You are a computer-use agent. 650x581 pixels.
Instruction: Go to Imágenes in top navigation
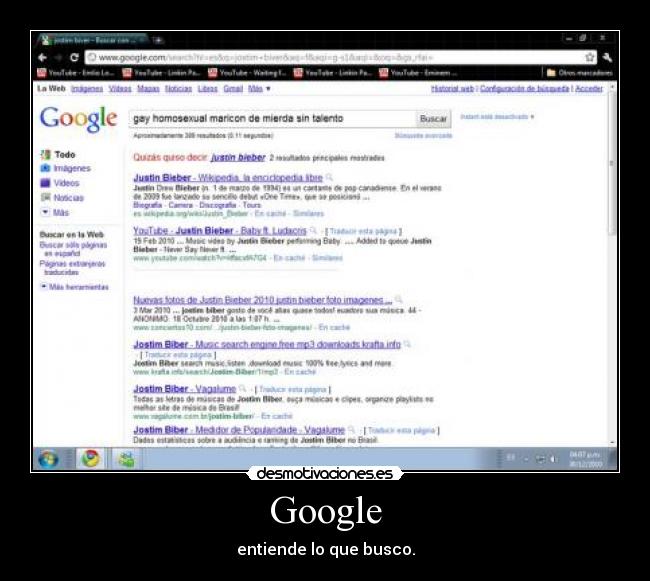pyautogui.click(x=87, y=89)
